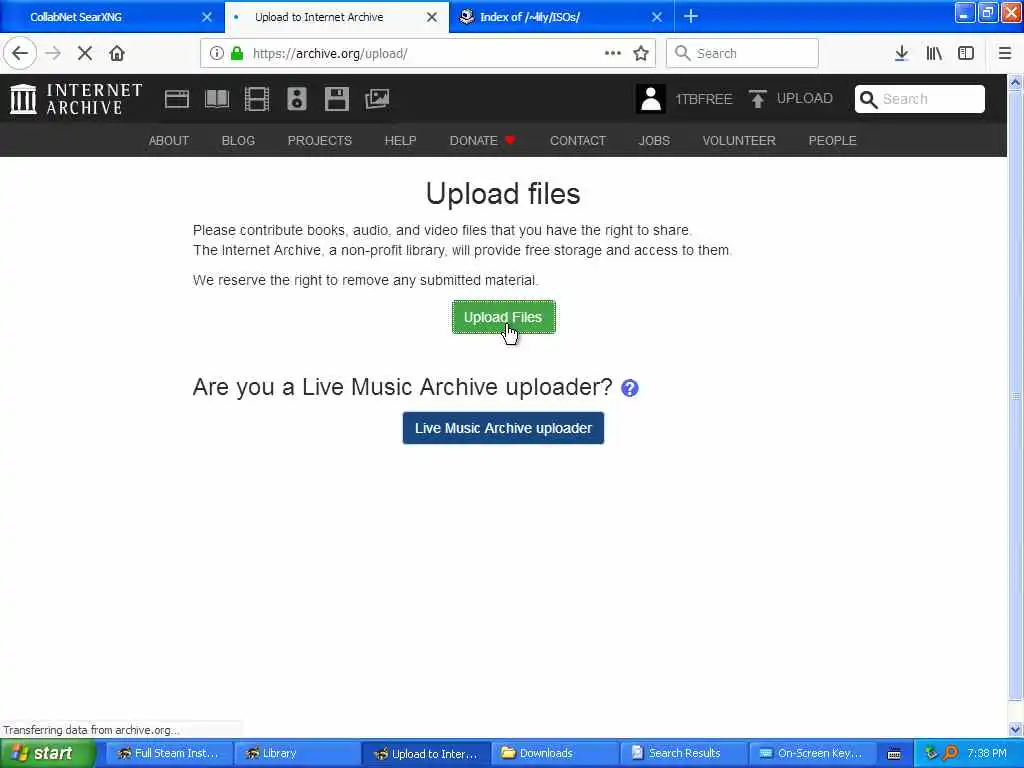
Task: Click Live Music Archive uploader button
Action: tap(503, 428)
